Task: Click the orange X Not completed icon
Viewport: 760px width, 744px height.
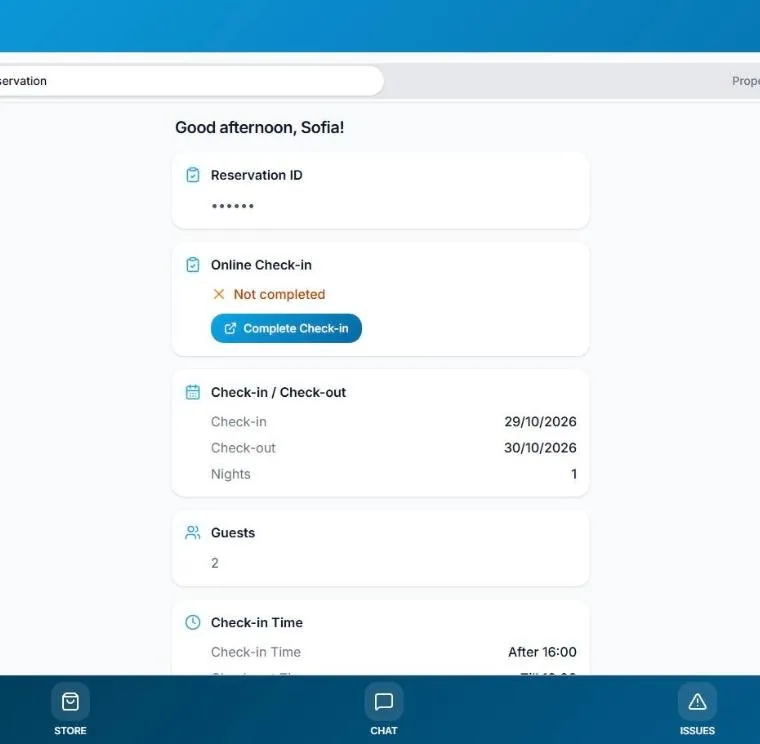Action: (x=219, y=294)
